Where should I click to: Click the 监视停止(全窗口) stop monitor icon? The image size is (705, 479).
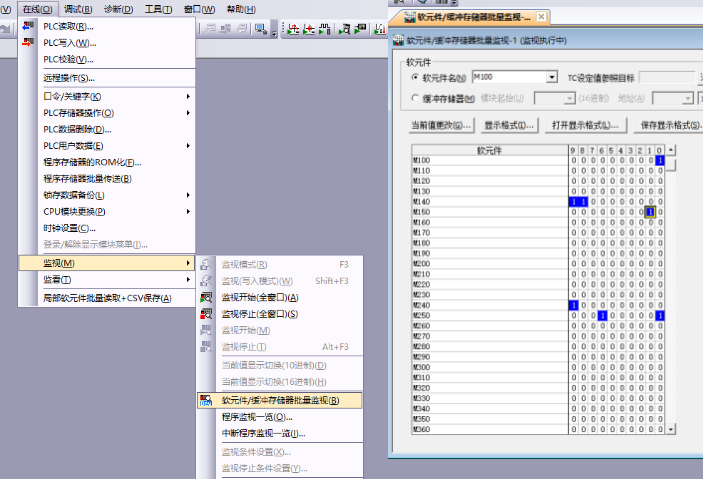click(206, 314)
